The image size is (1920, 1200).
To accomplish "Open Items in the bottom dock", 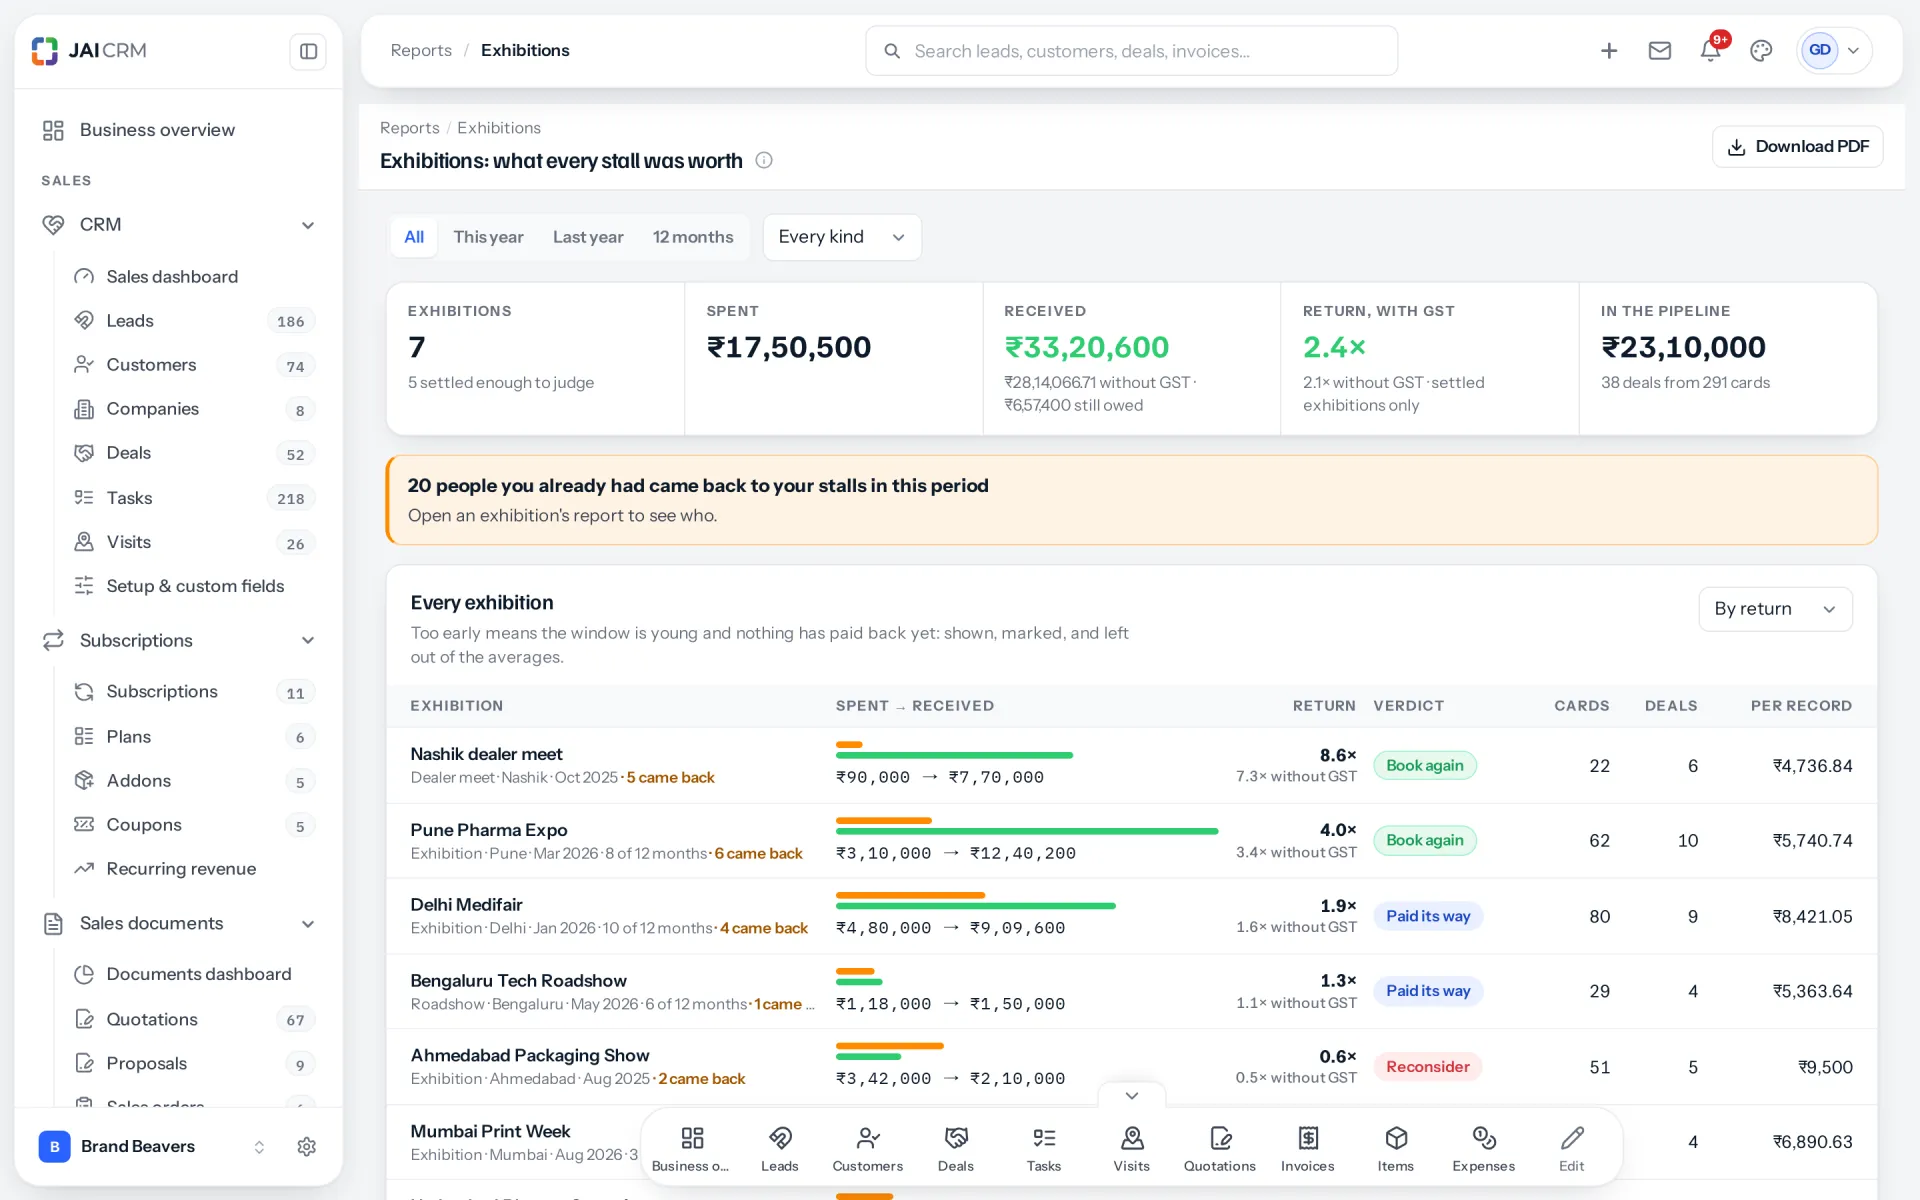I will [1396, 1148].
